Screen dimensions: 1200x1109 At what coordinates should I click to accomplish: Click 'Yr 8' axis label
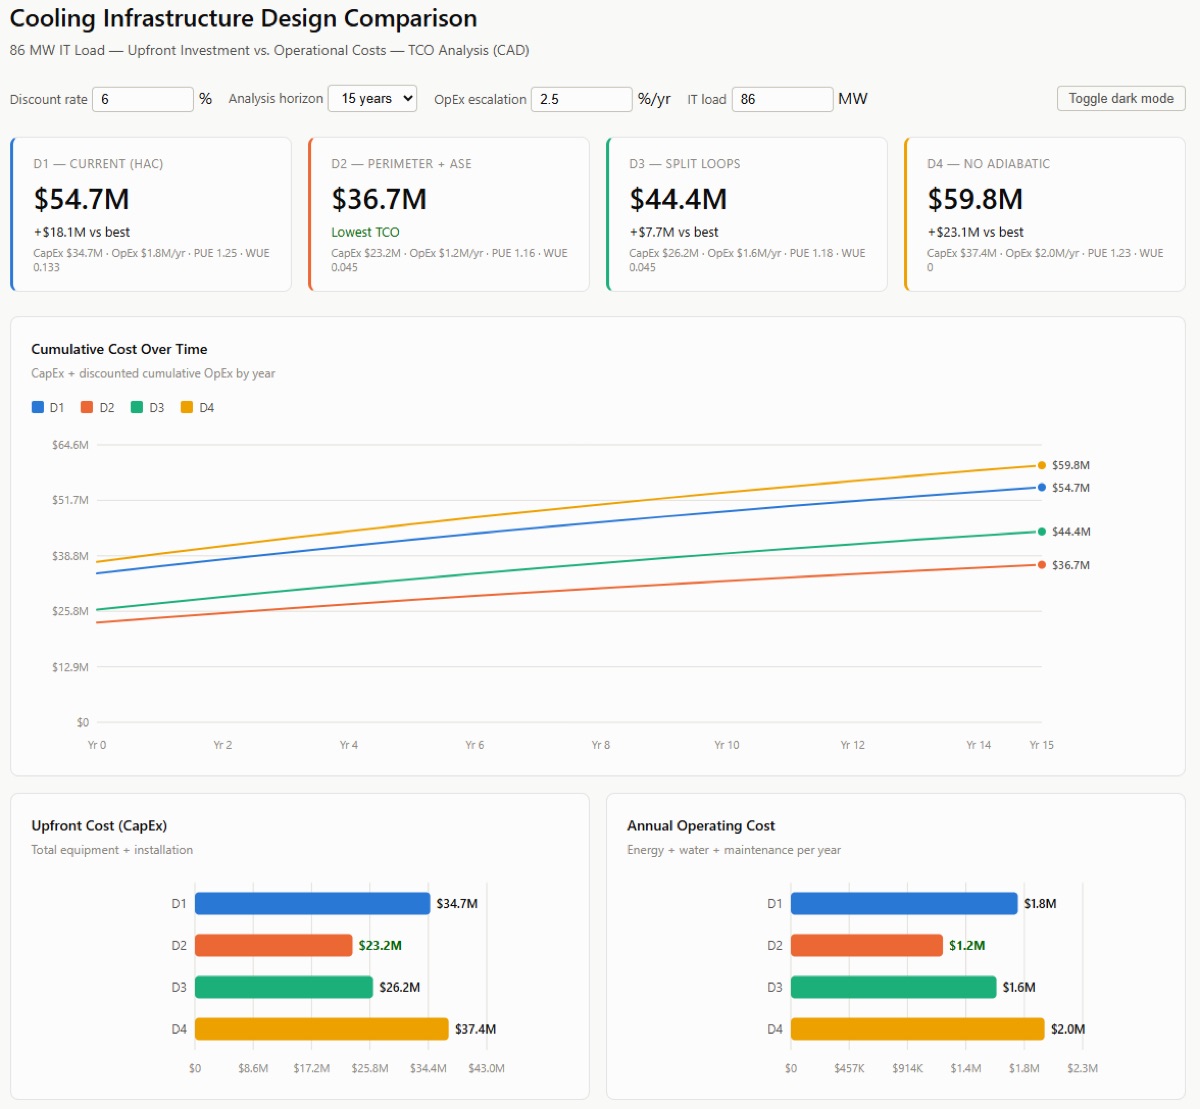[x=600, y=745]
